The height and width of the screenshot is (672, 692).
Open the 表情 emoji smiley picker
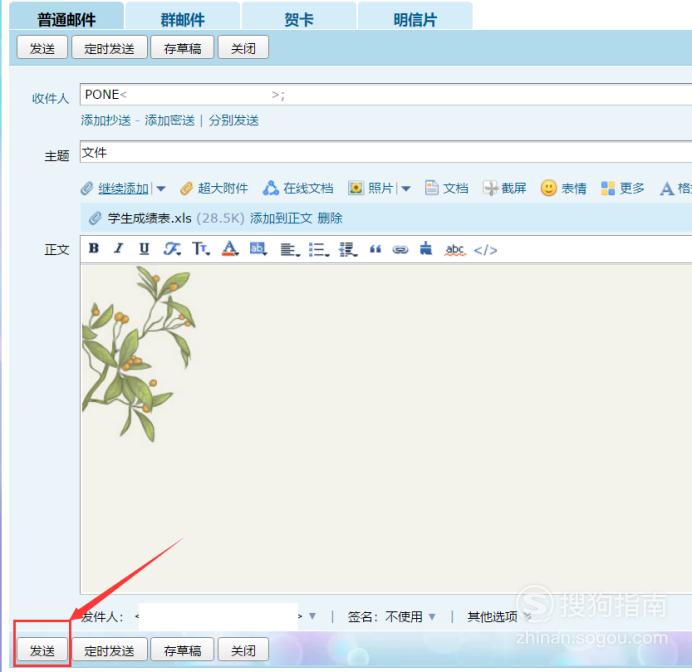click(549, 188)
